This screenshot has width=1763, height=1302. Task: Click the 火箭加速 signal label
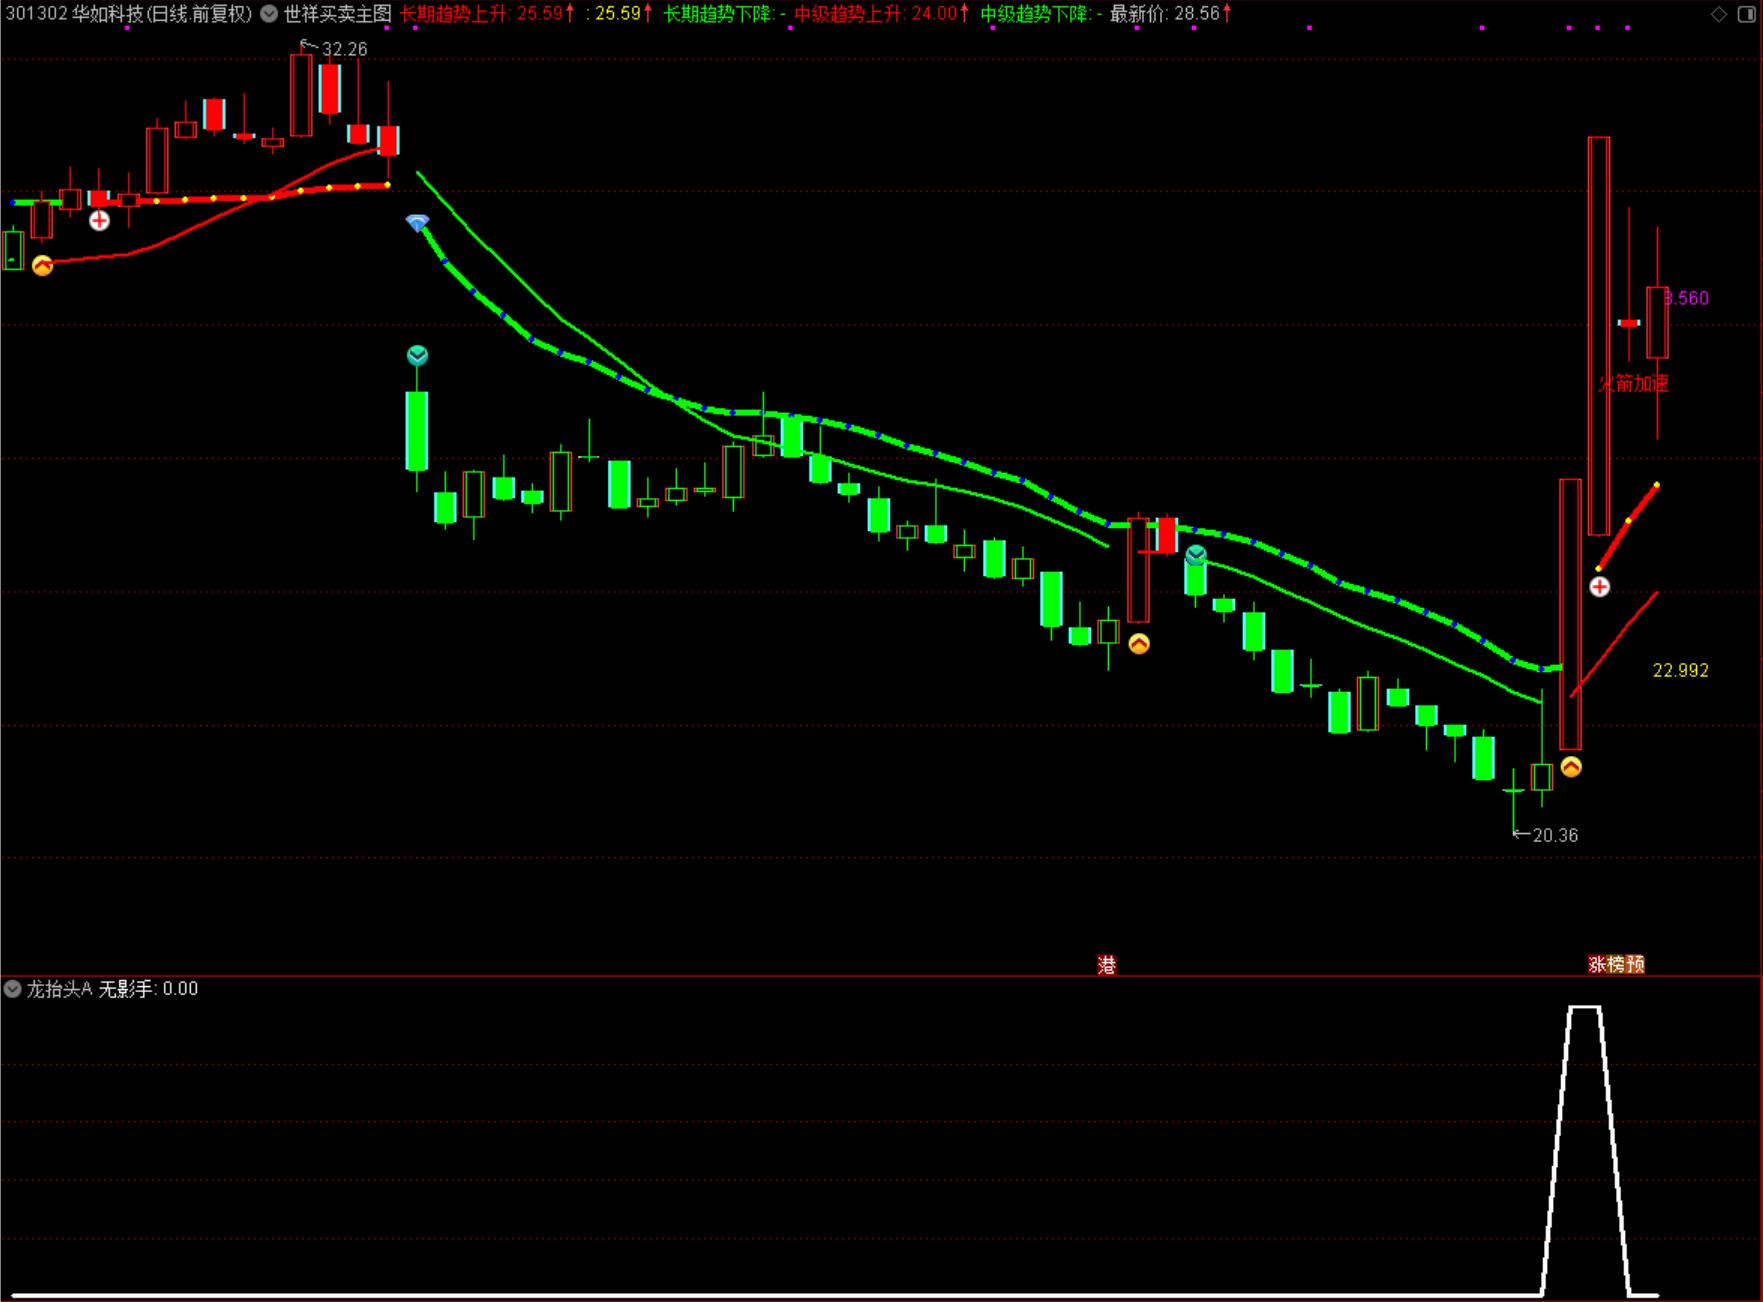point(1633,383)
